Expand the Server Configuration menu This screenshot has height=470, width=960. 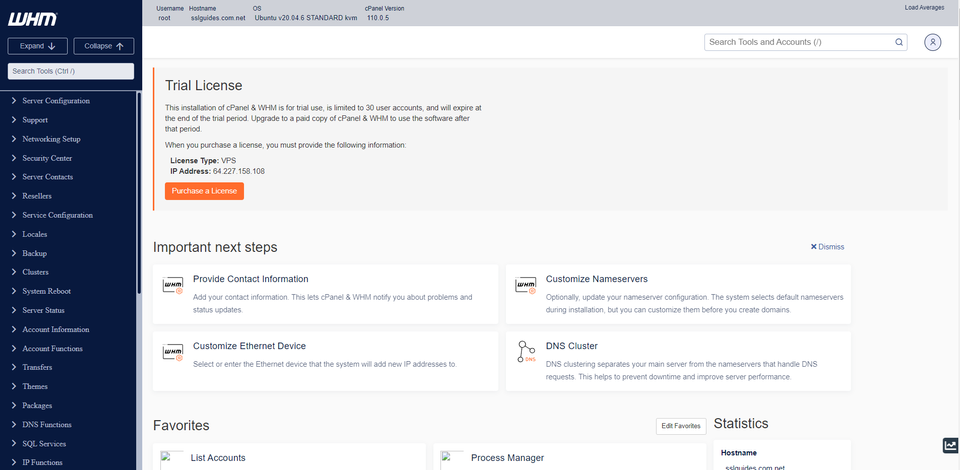coord(56,101)
